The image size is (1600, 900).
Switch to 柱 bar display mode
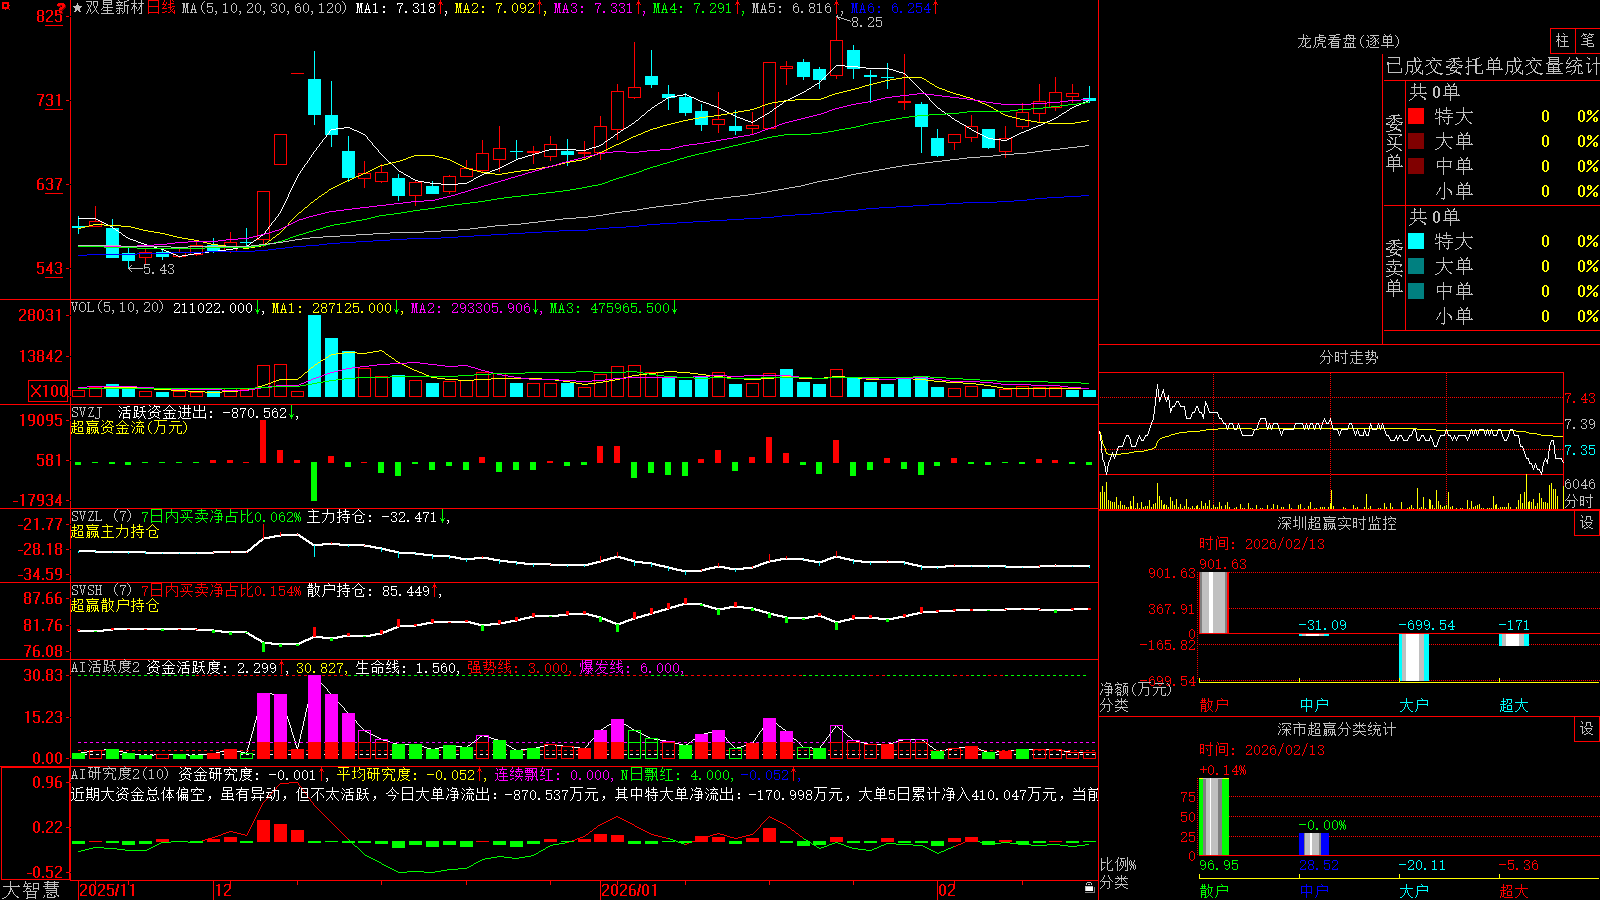point(1562,40)
